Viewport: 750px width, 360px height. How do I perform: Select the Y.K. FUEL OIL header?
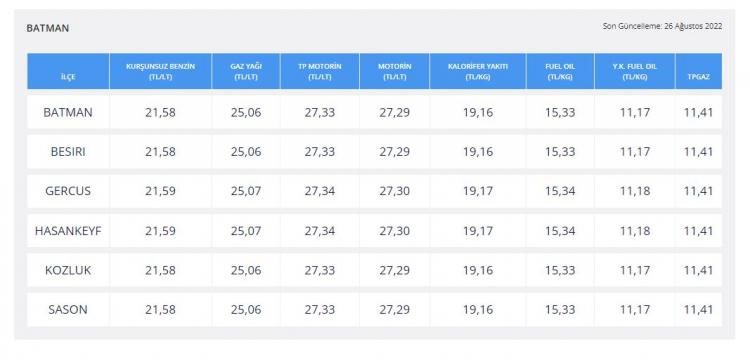tap(635, 71)
